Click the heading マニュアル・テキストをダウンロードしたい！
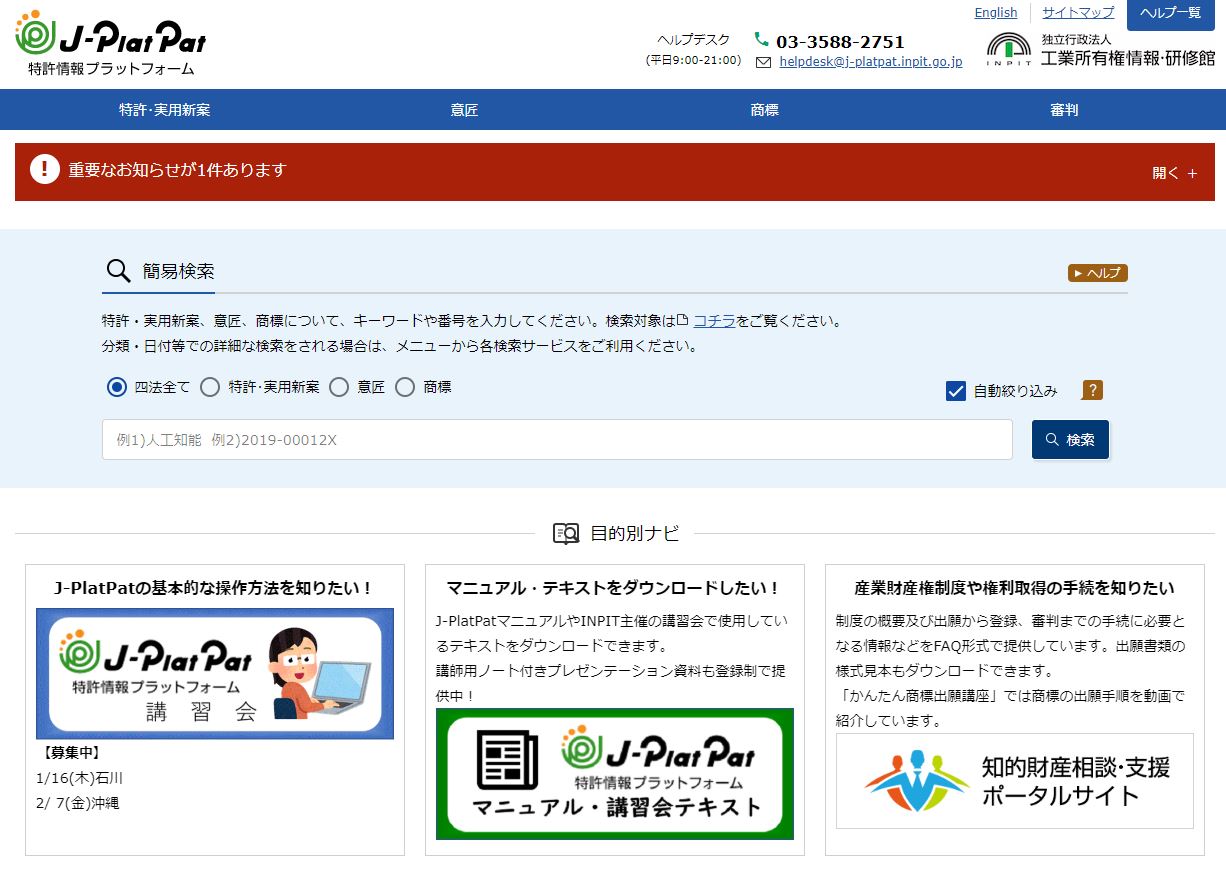The image size is (1226, 871). click(x=614, y=588)
